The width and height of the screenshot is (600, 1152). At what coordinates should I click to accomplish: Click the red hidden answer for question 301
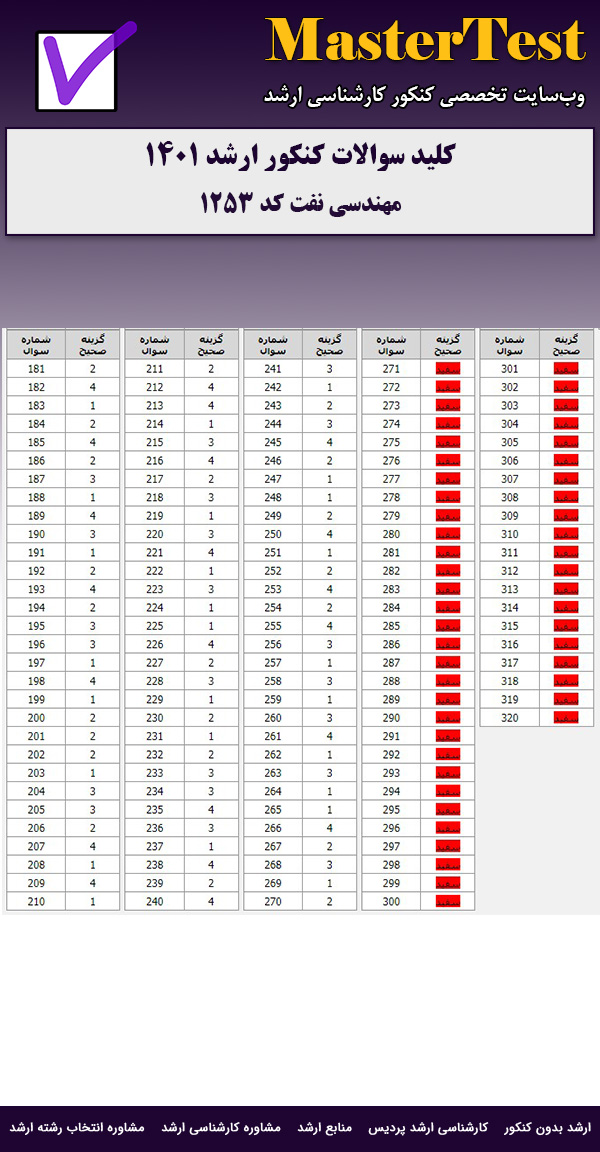tap(566, 369)
